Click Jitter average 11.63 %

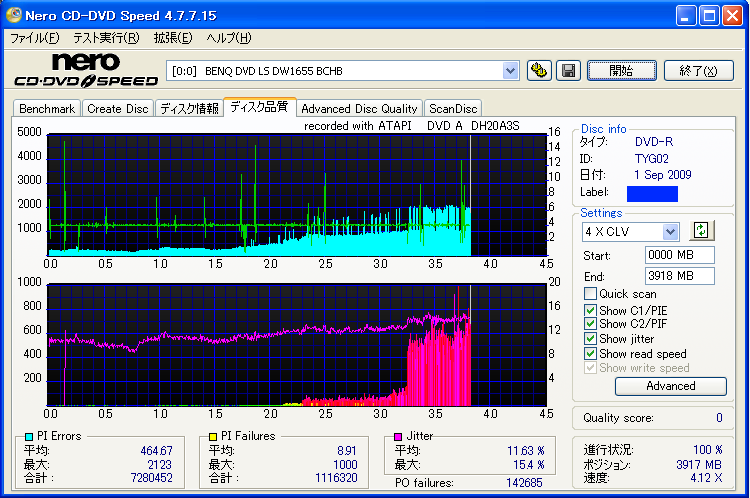[526, 451]
